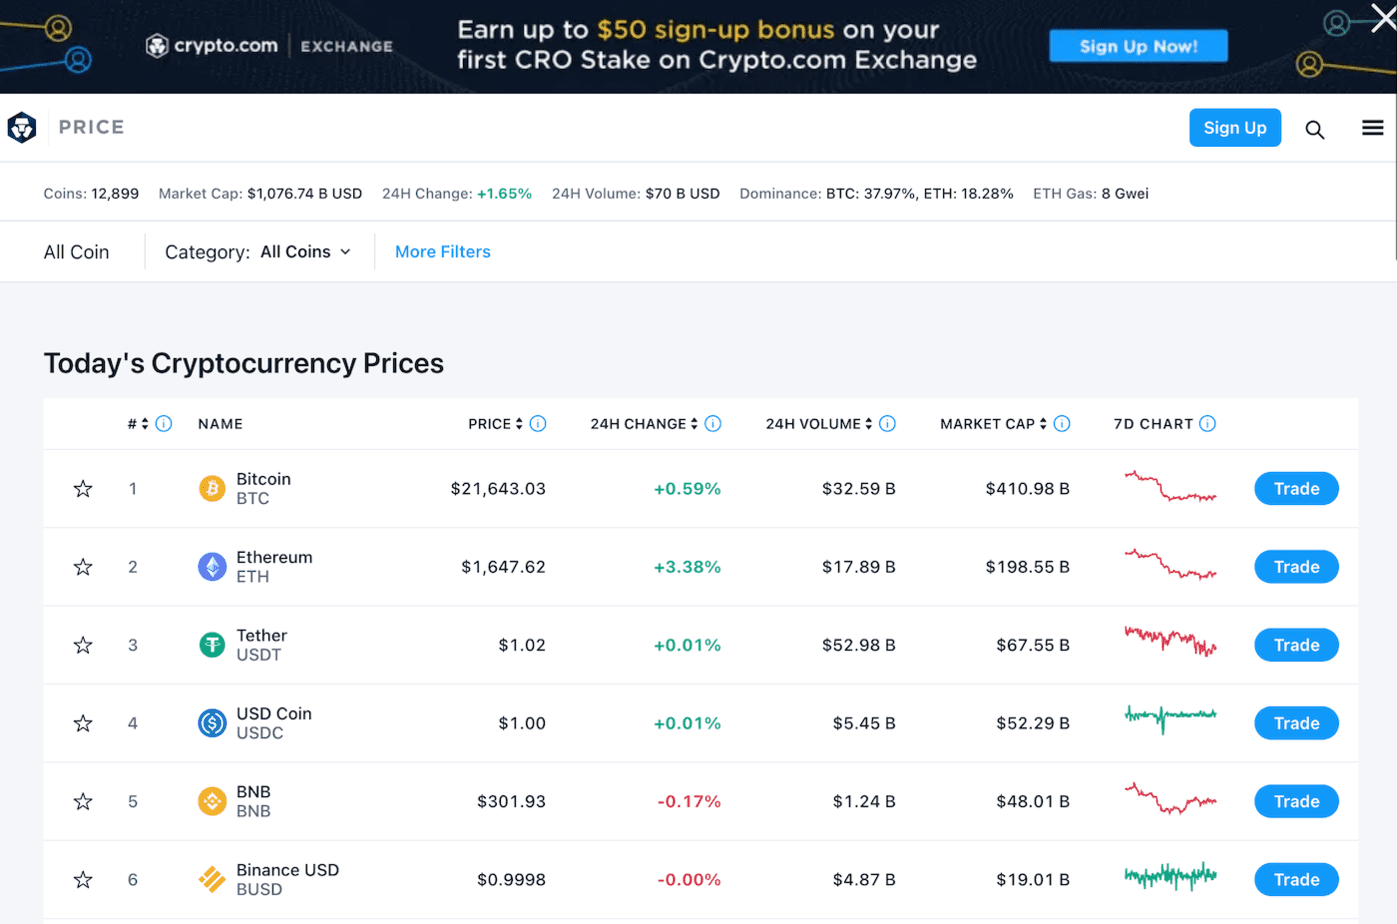Open the Category All Coins dropdown
The height and width of the screenshot is (924, 1397).
click(x=305, y=252)
